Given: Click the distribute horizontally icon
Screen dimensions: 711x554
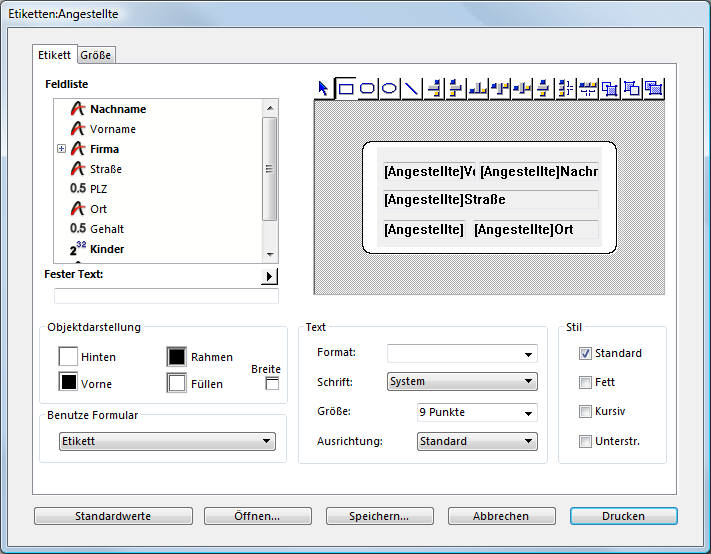Looking at the screenshot, I should pyautogui.click(x=588, y=88).
